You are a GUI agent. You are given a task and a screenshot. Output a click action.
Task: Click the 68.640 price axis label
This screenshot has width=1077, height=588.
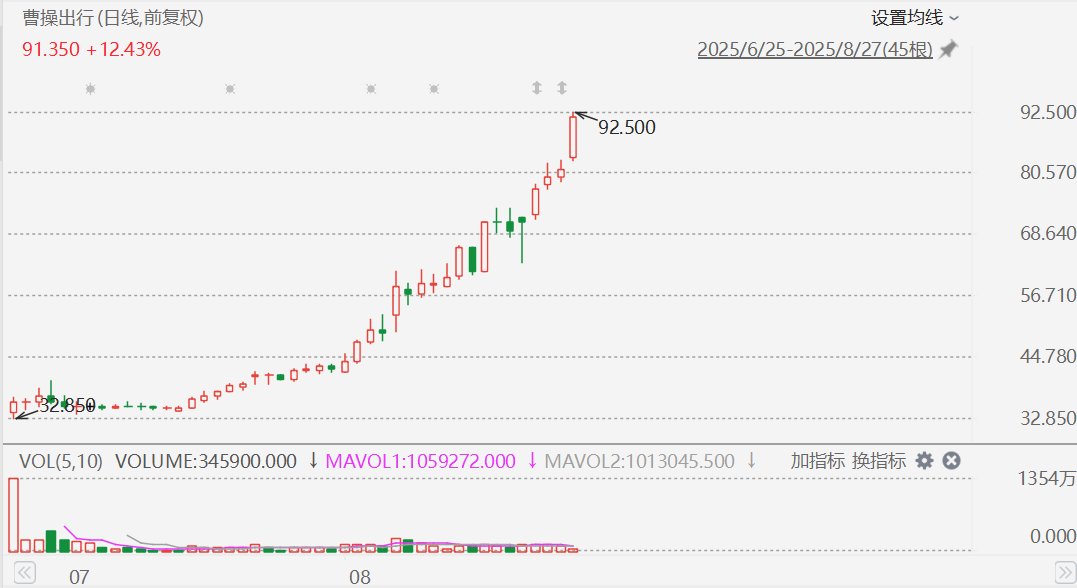1048,234
